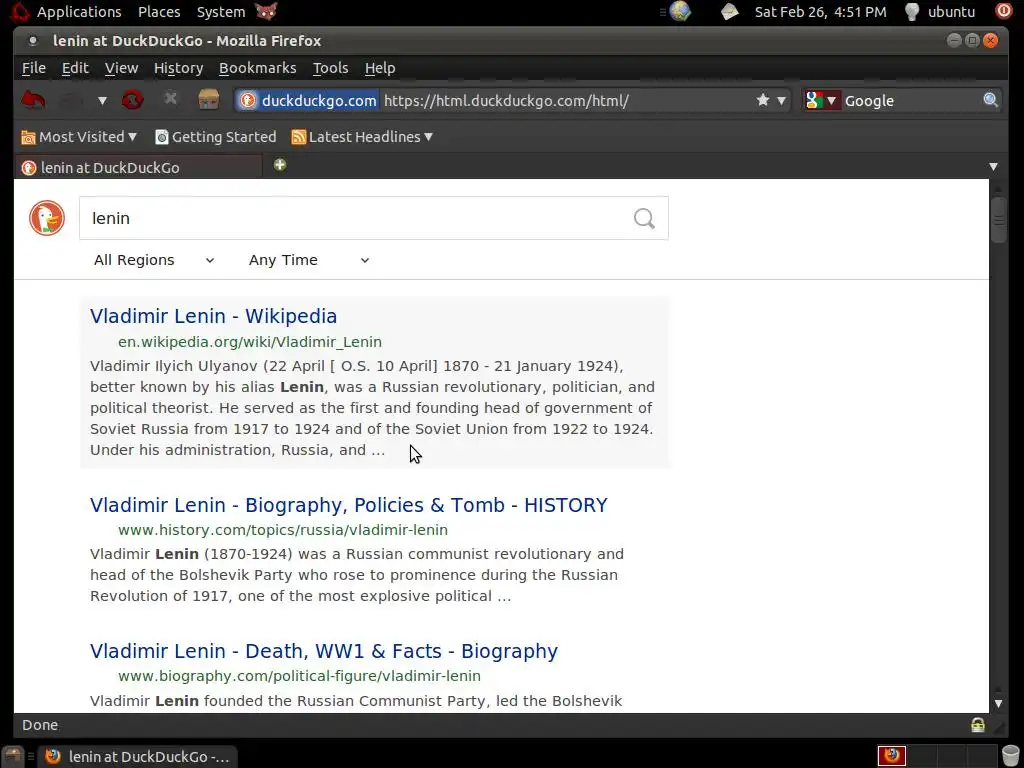The height and width of the screenshot is (768, 1024).
Task: Click the show desktop icon in bottom panel
Action: pos(13,756)
